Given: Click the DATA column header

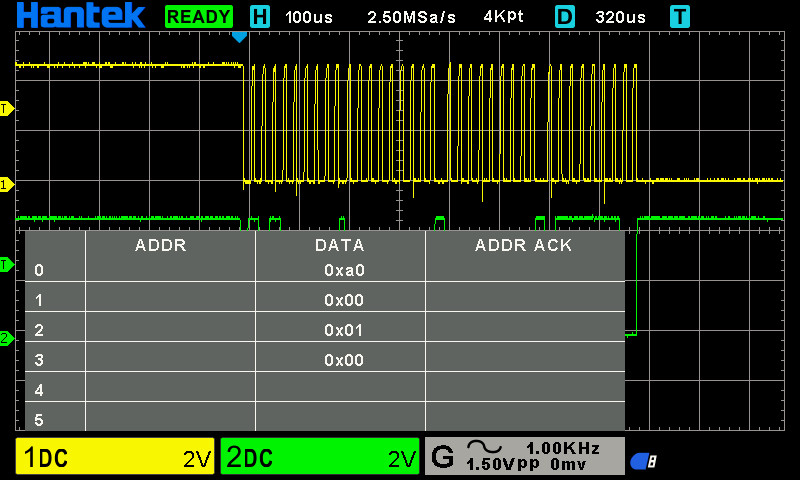Looking at the screenshot, I should tap(340, 245).
